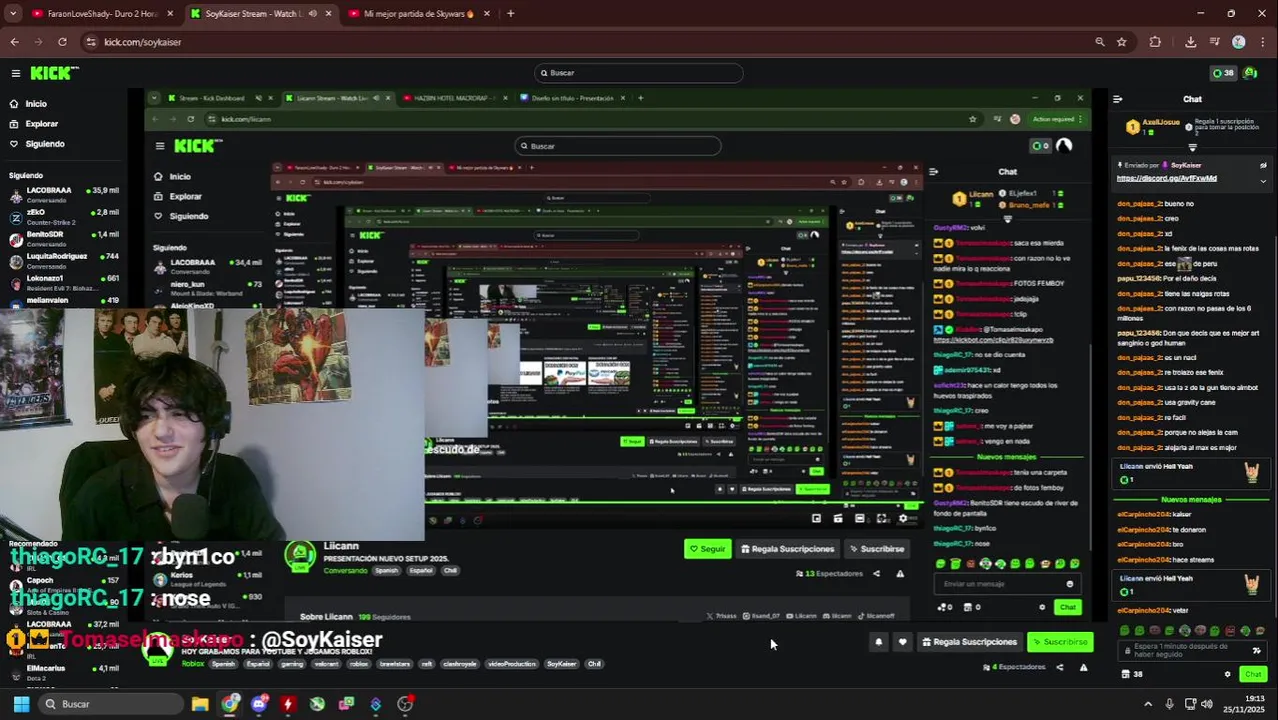Open Explorar in the sidebar

click(x=41, y=124)
